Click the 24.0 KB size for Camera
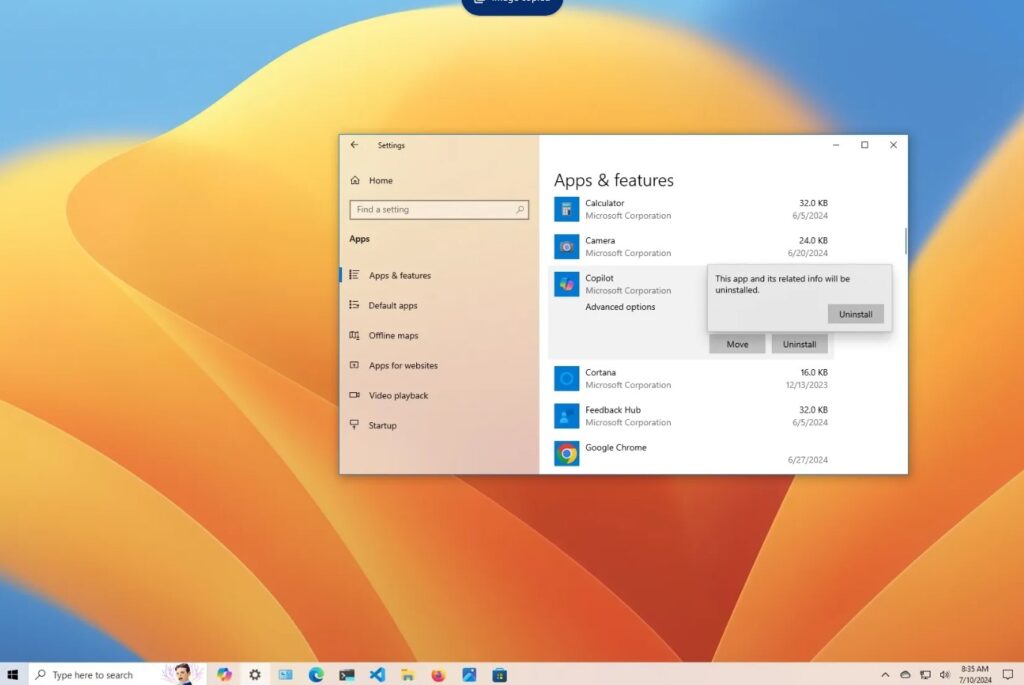 tap(814, 240)
